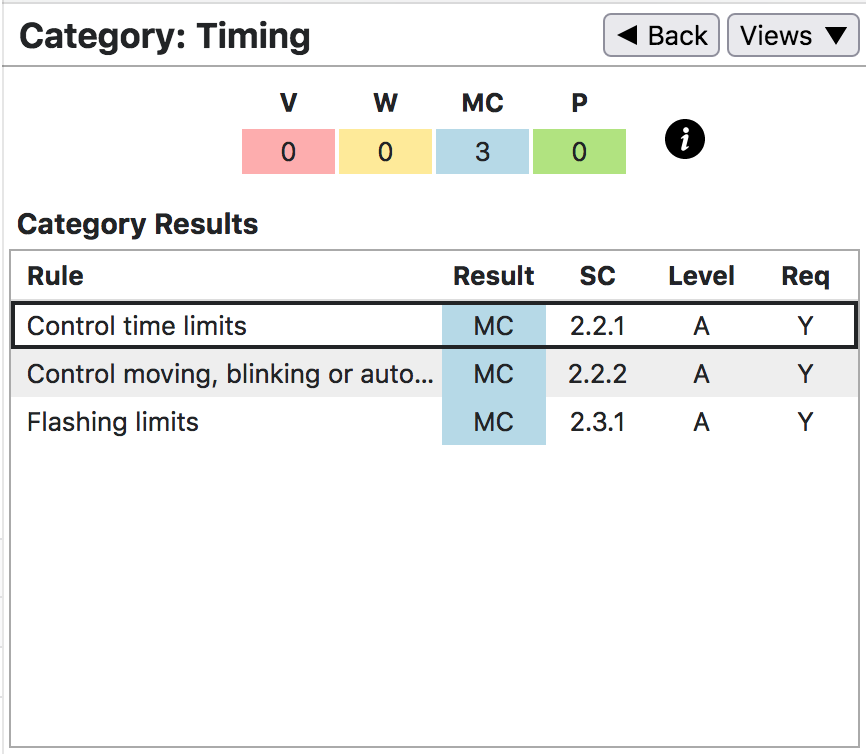Click success criterion 2.3.1 cell
866x754 pixels.
point(597,422)
